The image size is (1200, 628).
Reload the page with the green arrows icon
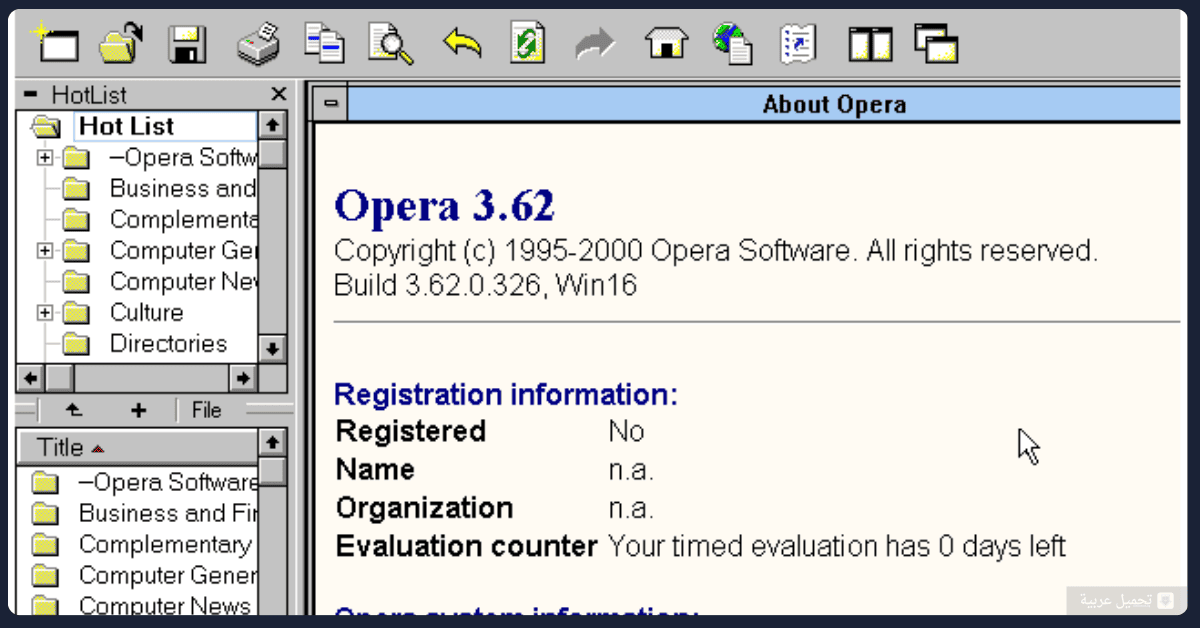(x=527, y=44)
